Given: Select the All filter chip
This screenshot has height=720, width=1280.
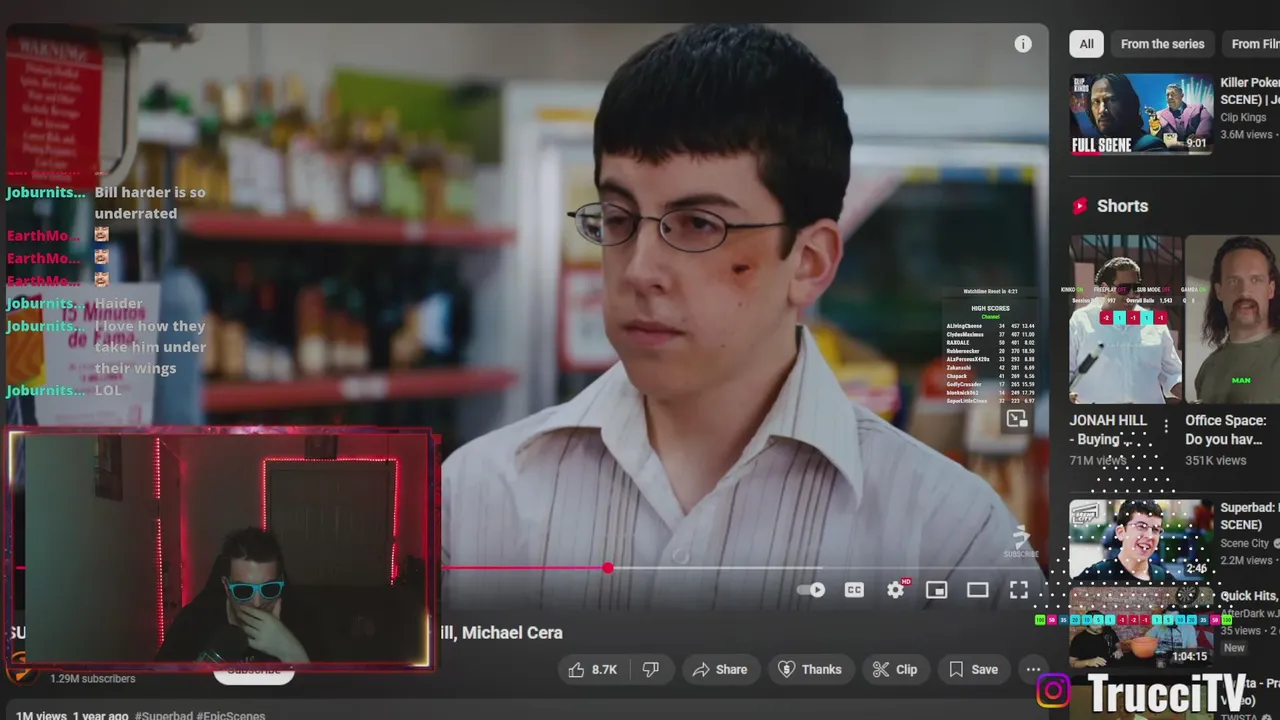Looking at the screenshot, I should [1086, 44].
